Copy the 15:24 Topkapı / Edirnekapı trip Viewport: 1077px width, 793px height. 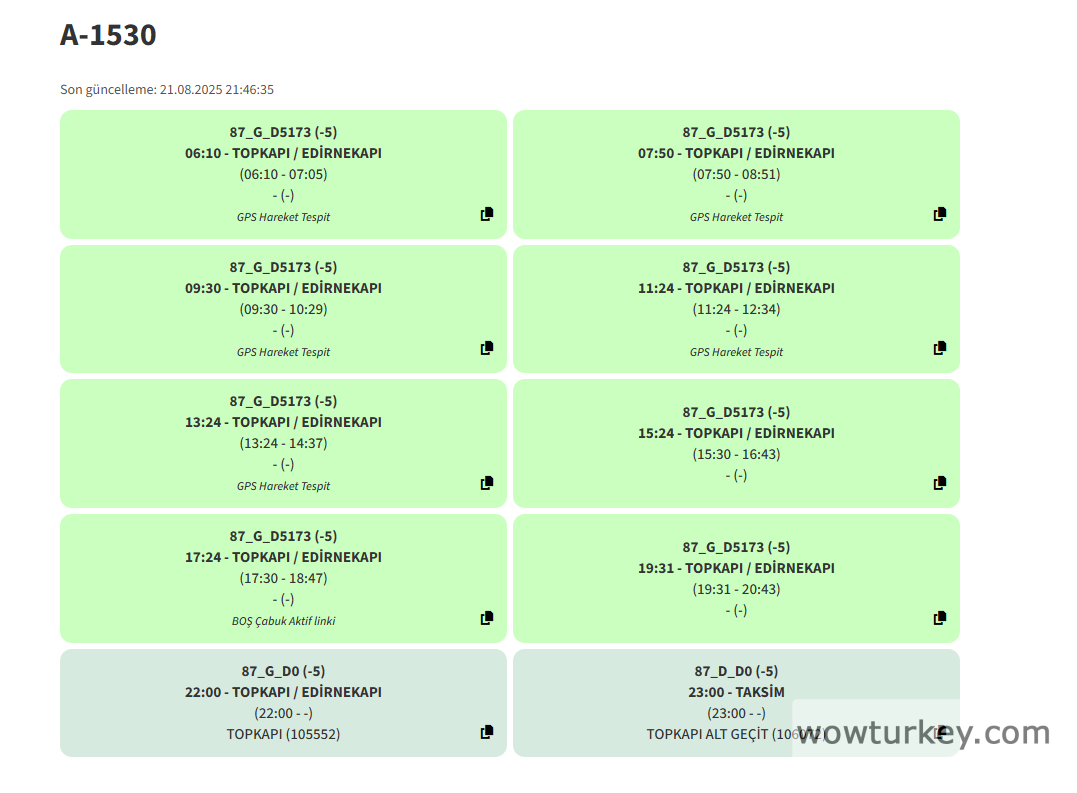[940, 483]
